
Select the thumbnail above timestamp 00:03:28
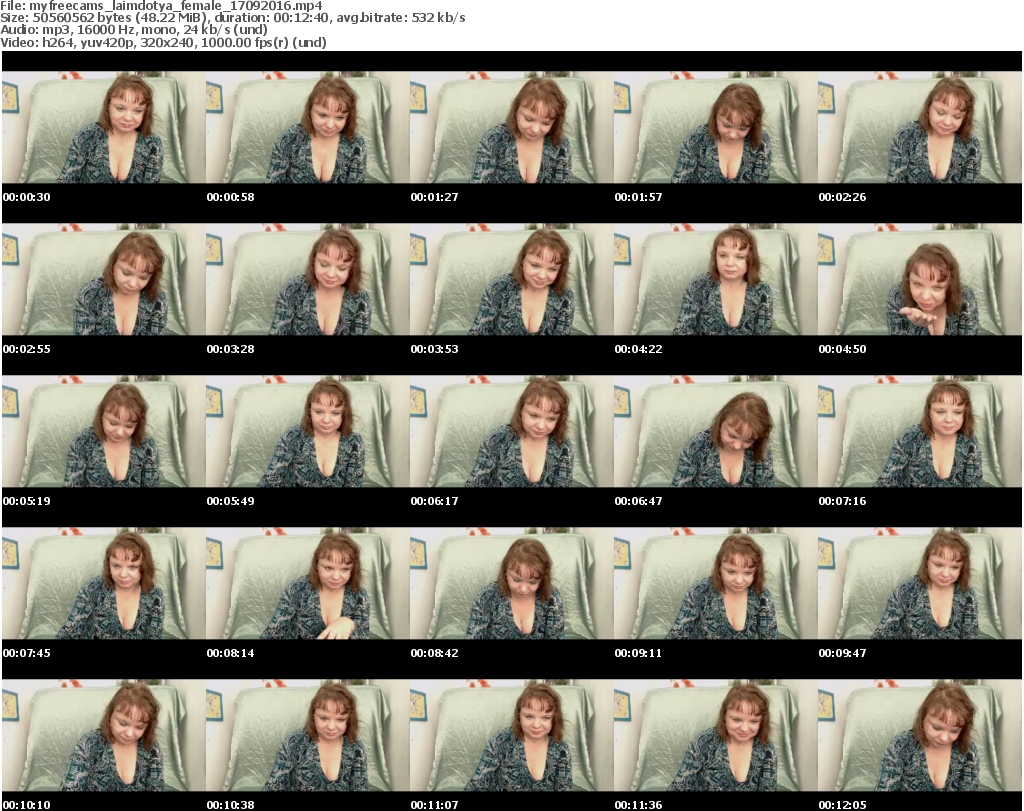coord(307,279)
